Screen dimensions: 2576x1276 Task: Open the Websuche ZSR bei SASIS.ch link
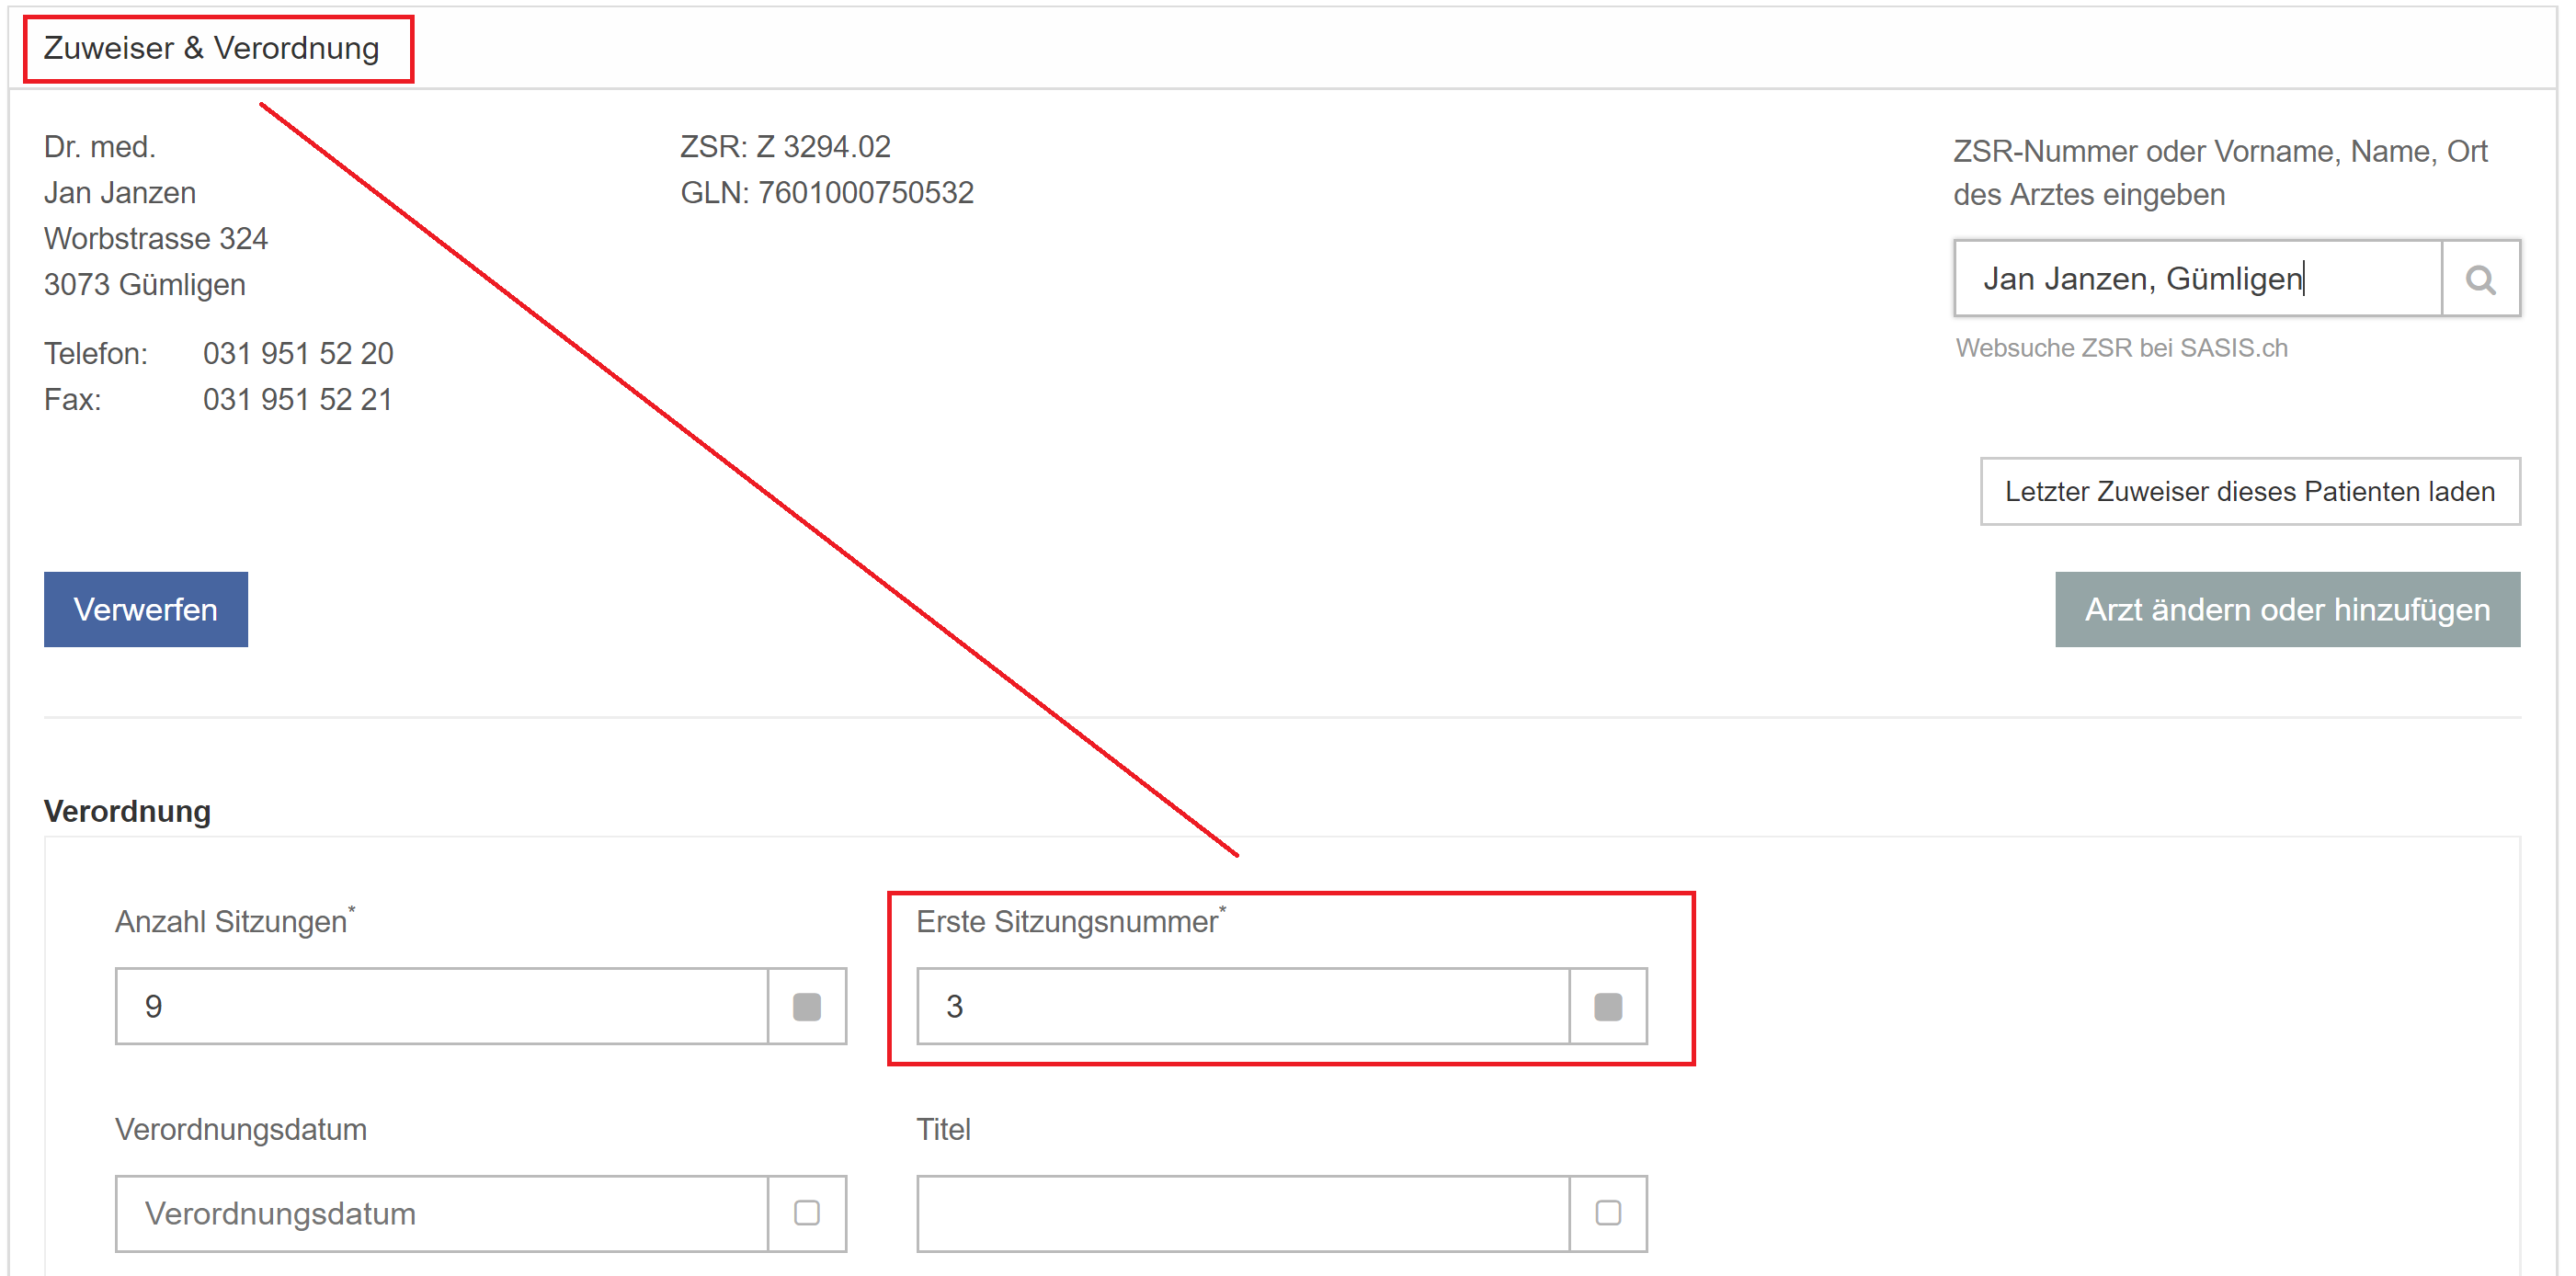coord(2121,348)
